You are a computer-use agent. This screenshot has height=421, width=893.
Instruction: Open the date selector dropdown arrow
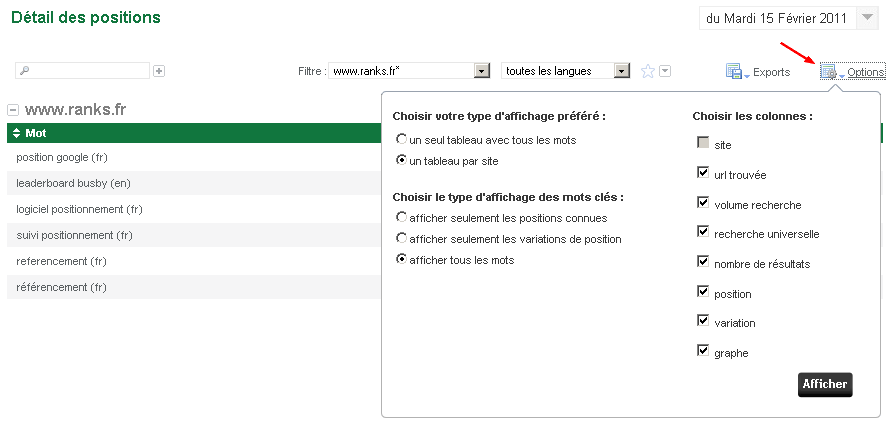[867, 18]
